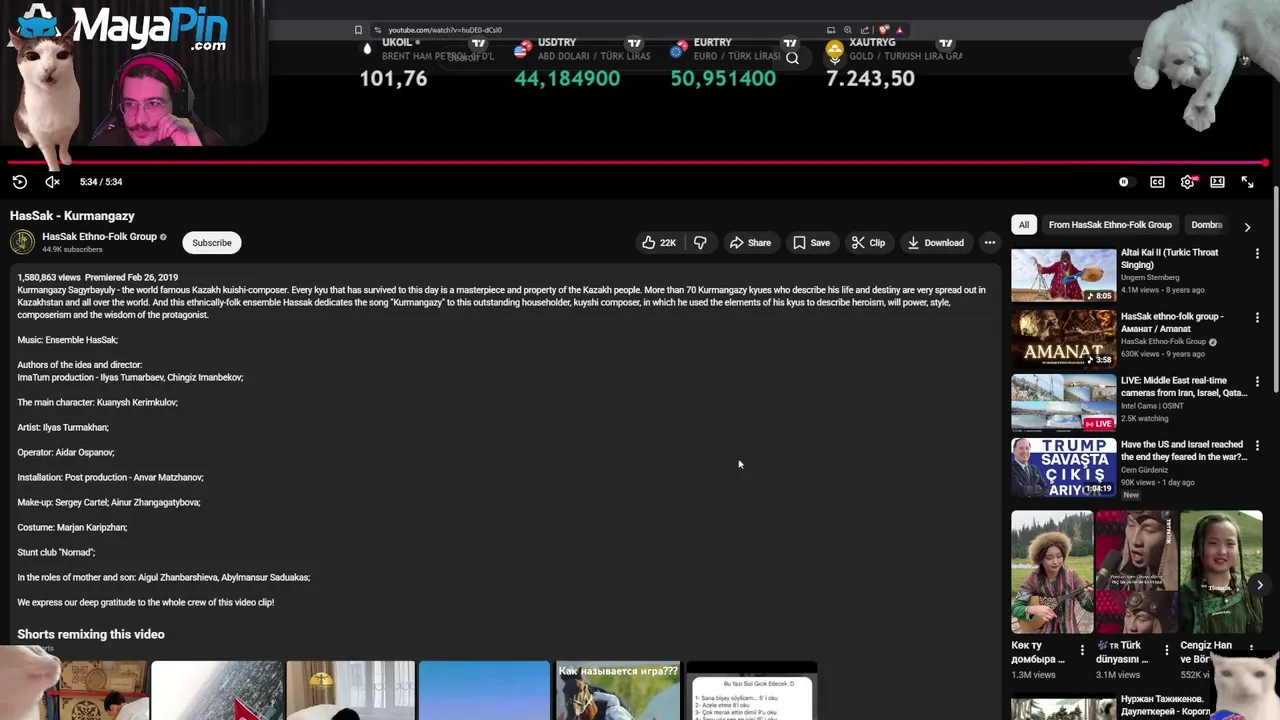
Task: Enter fullscreen mode in the player
Action: pos(1247,182)
